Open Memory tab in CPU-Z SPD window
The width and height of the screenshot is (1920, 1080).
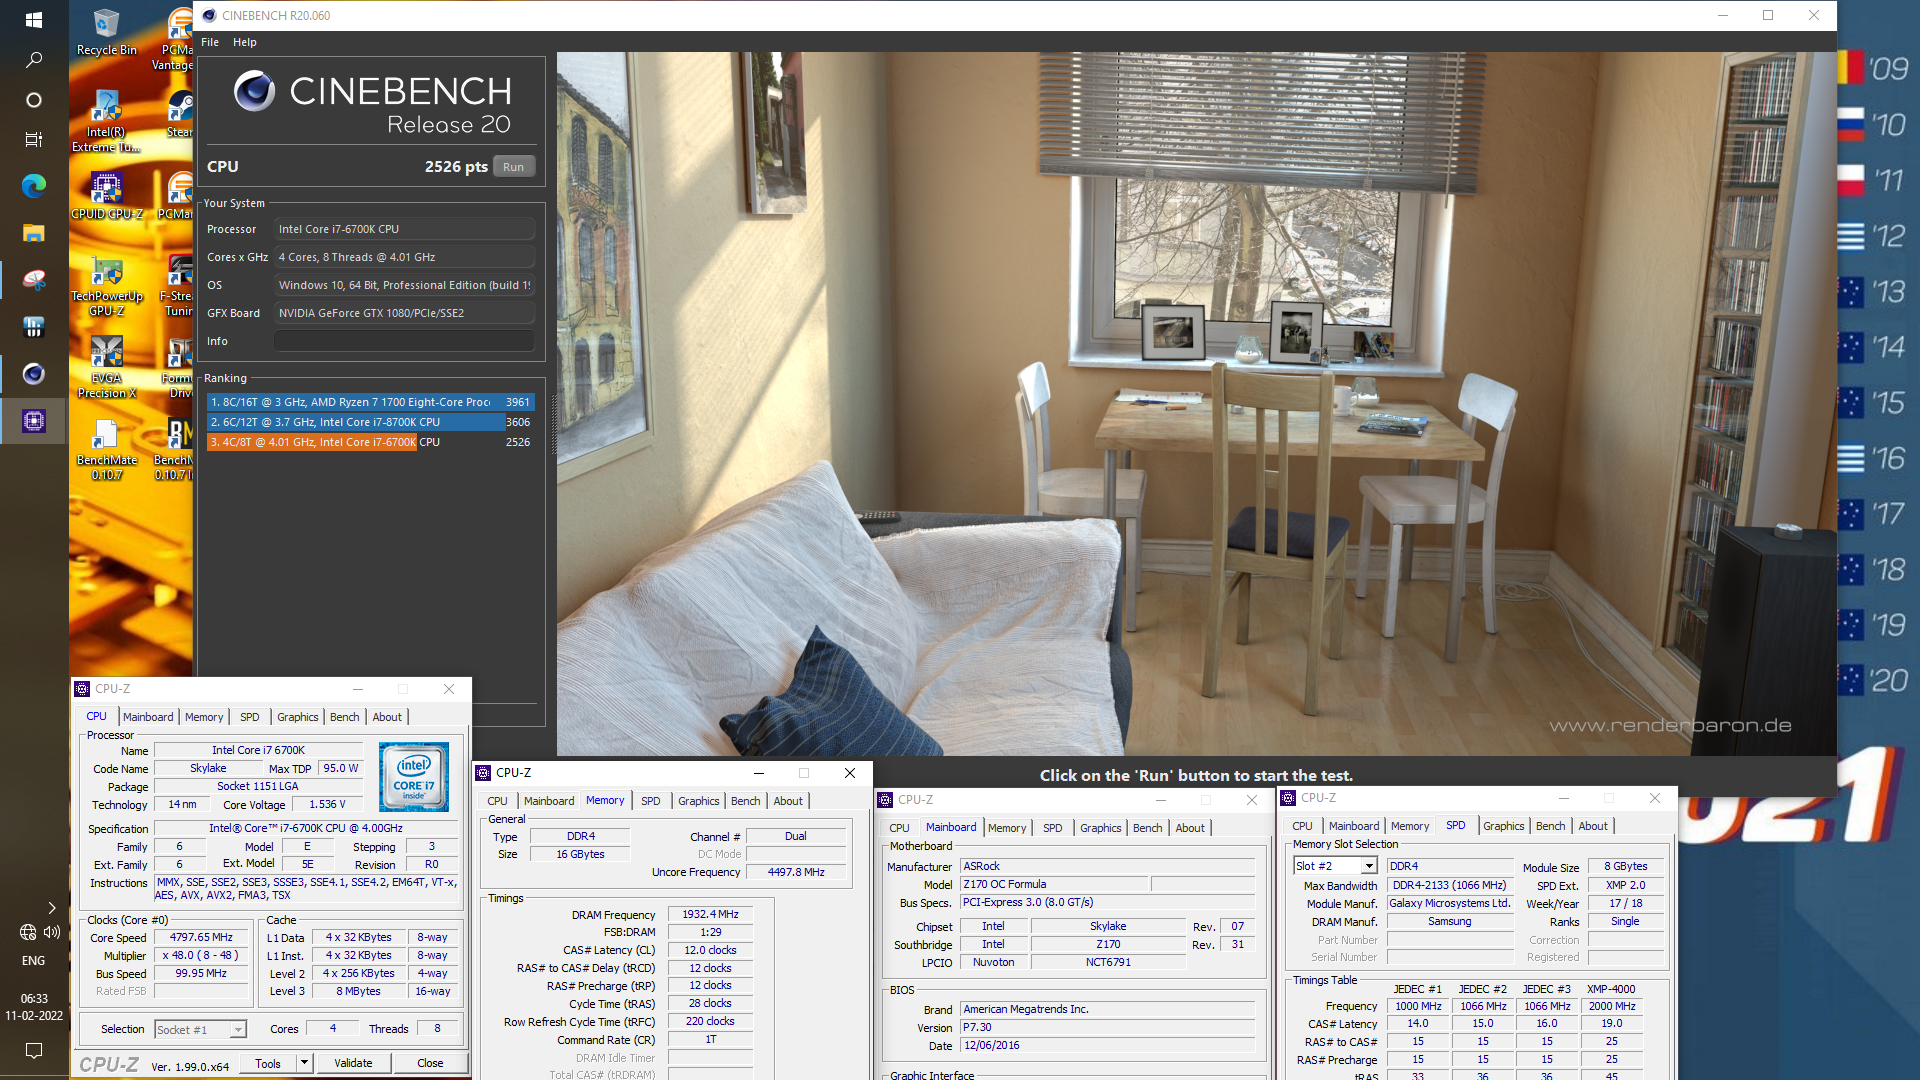(1410, 826)
